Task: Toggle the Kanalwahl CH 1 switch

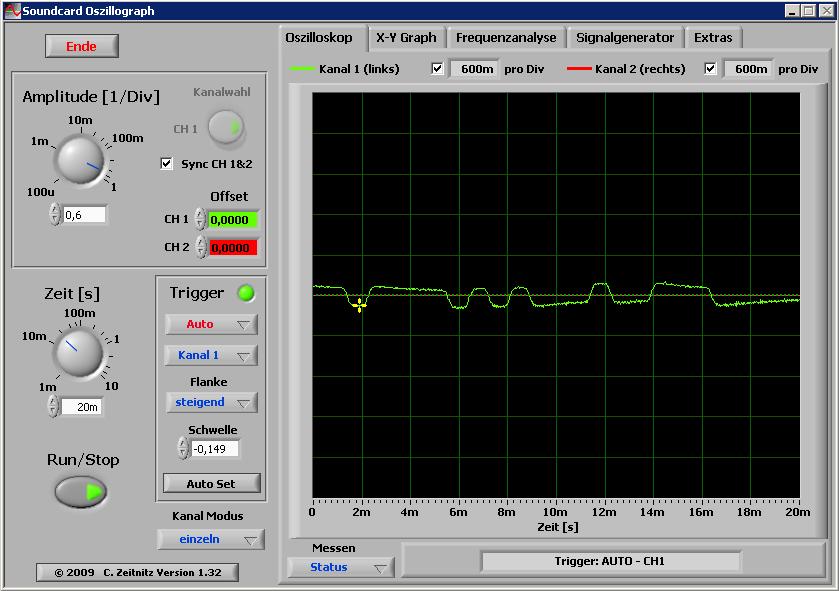Action: (227, 128)
